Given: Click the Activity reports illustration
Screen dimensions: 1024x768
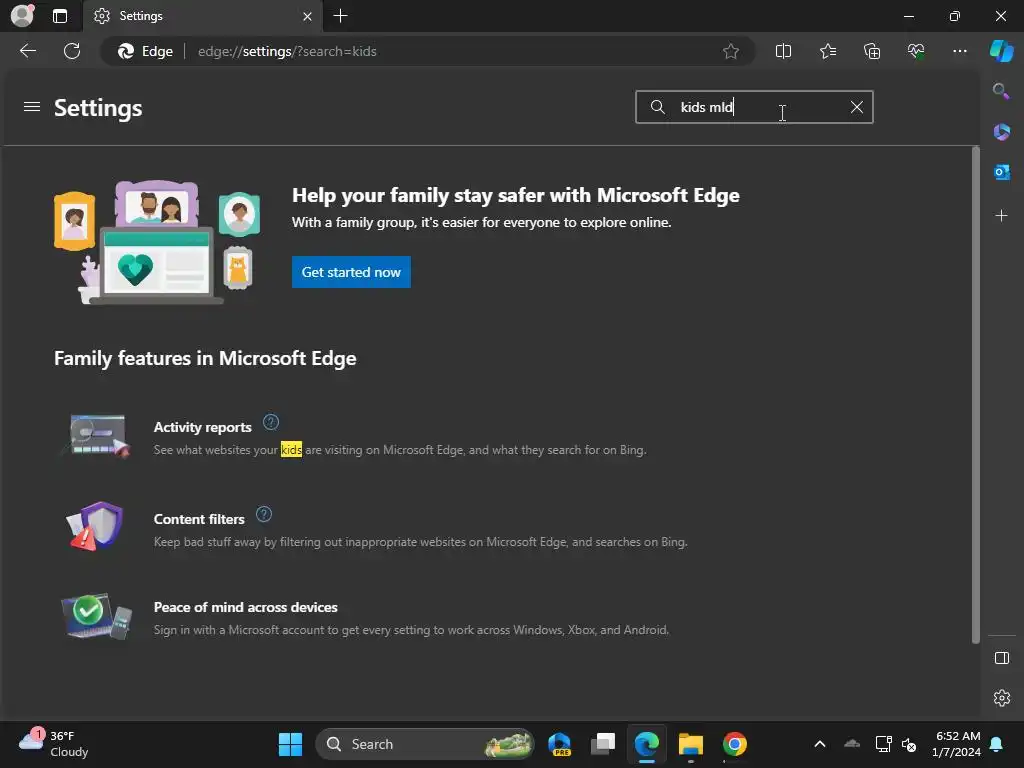Looking at the screenshot, I should tap(97, 436).
